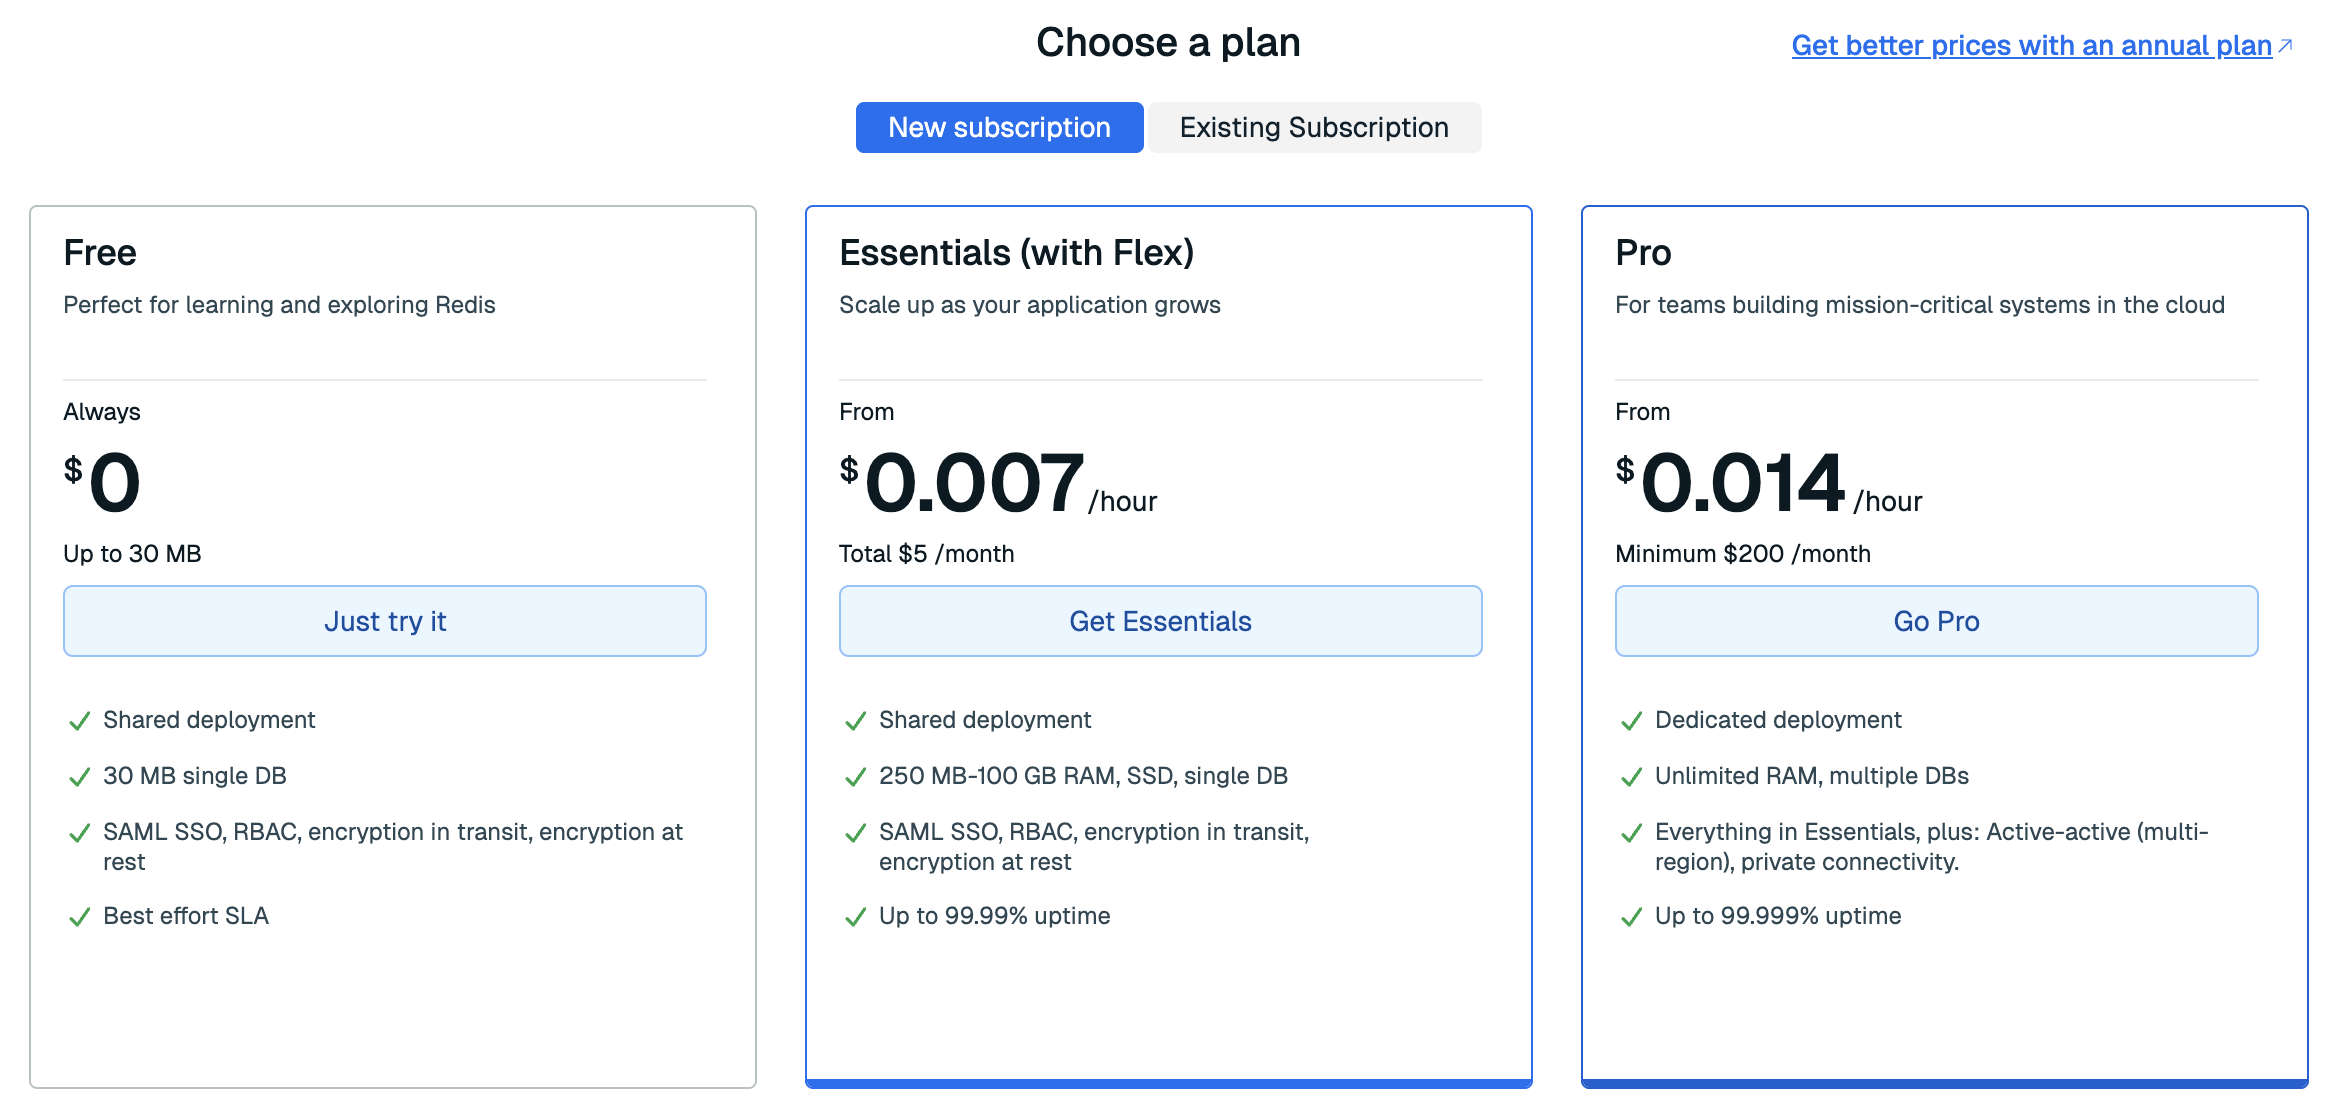Click checkmark next to Dedicated deployment
2352x1120 pixels.
[x=1631, y=721]
